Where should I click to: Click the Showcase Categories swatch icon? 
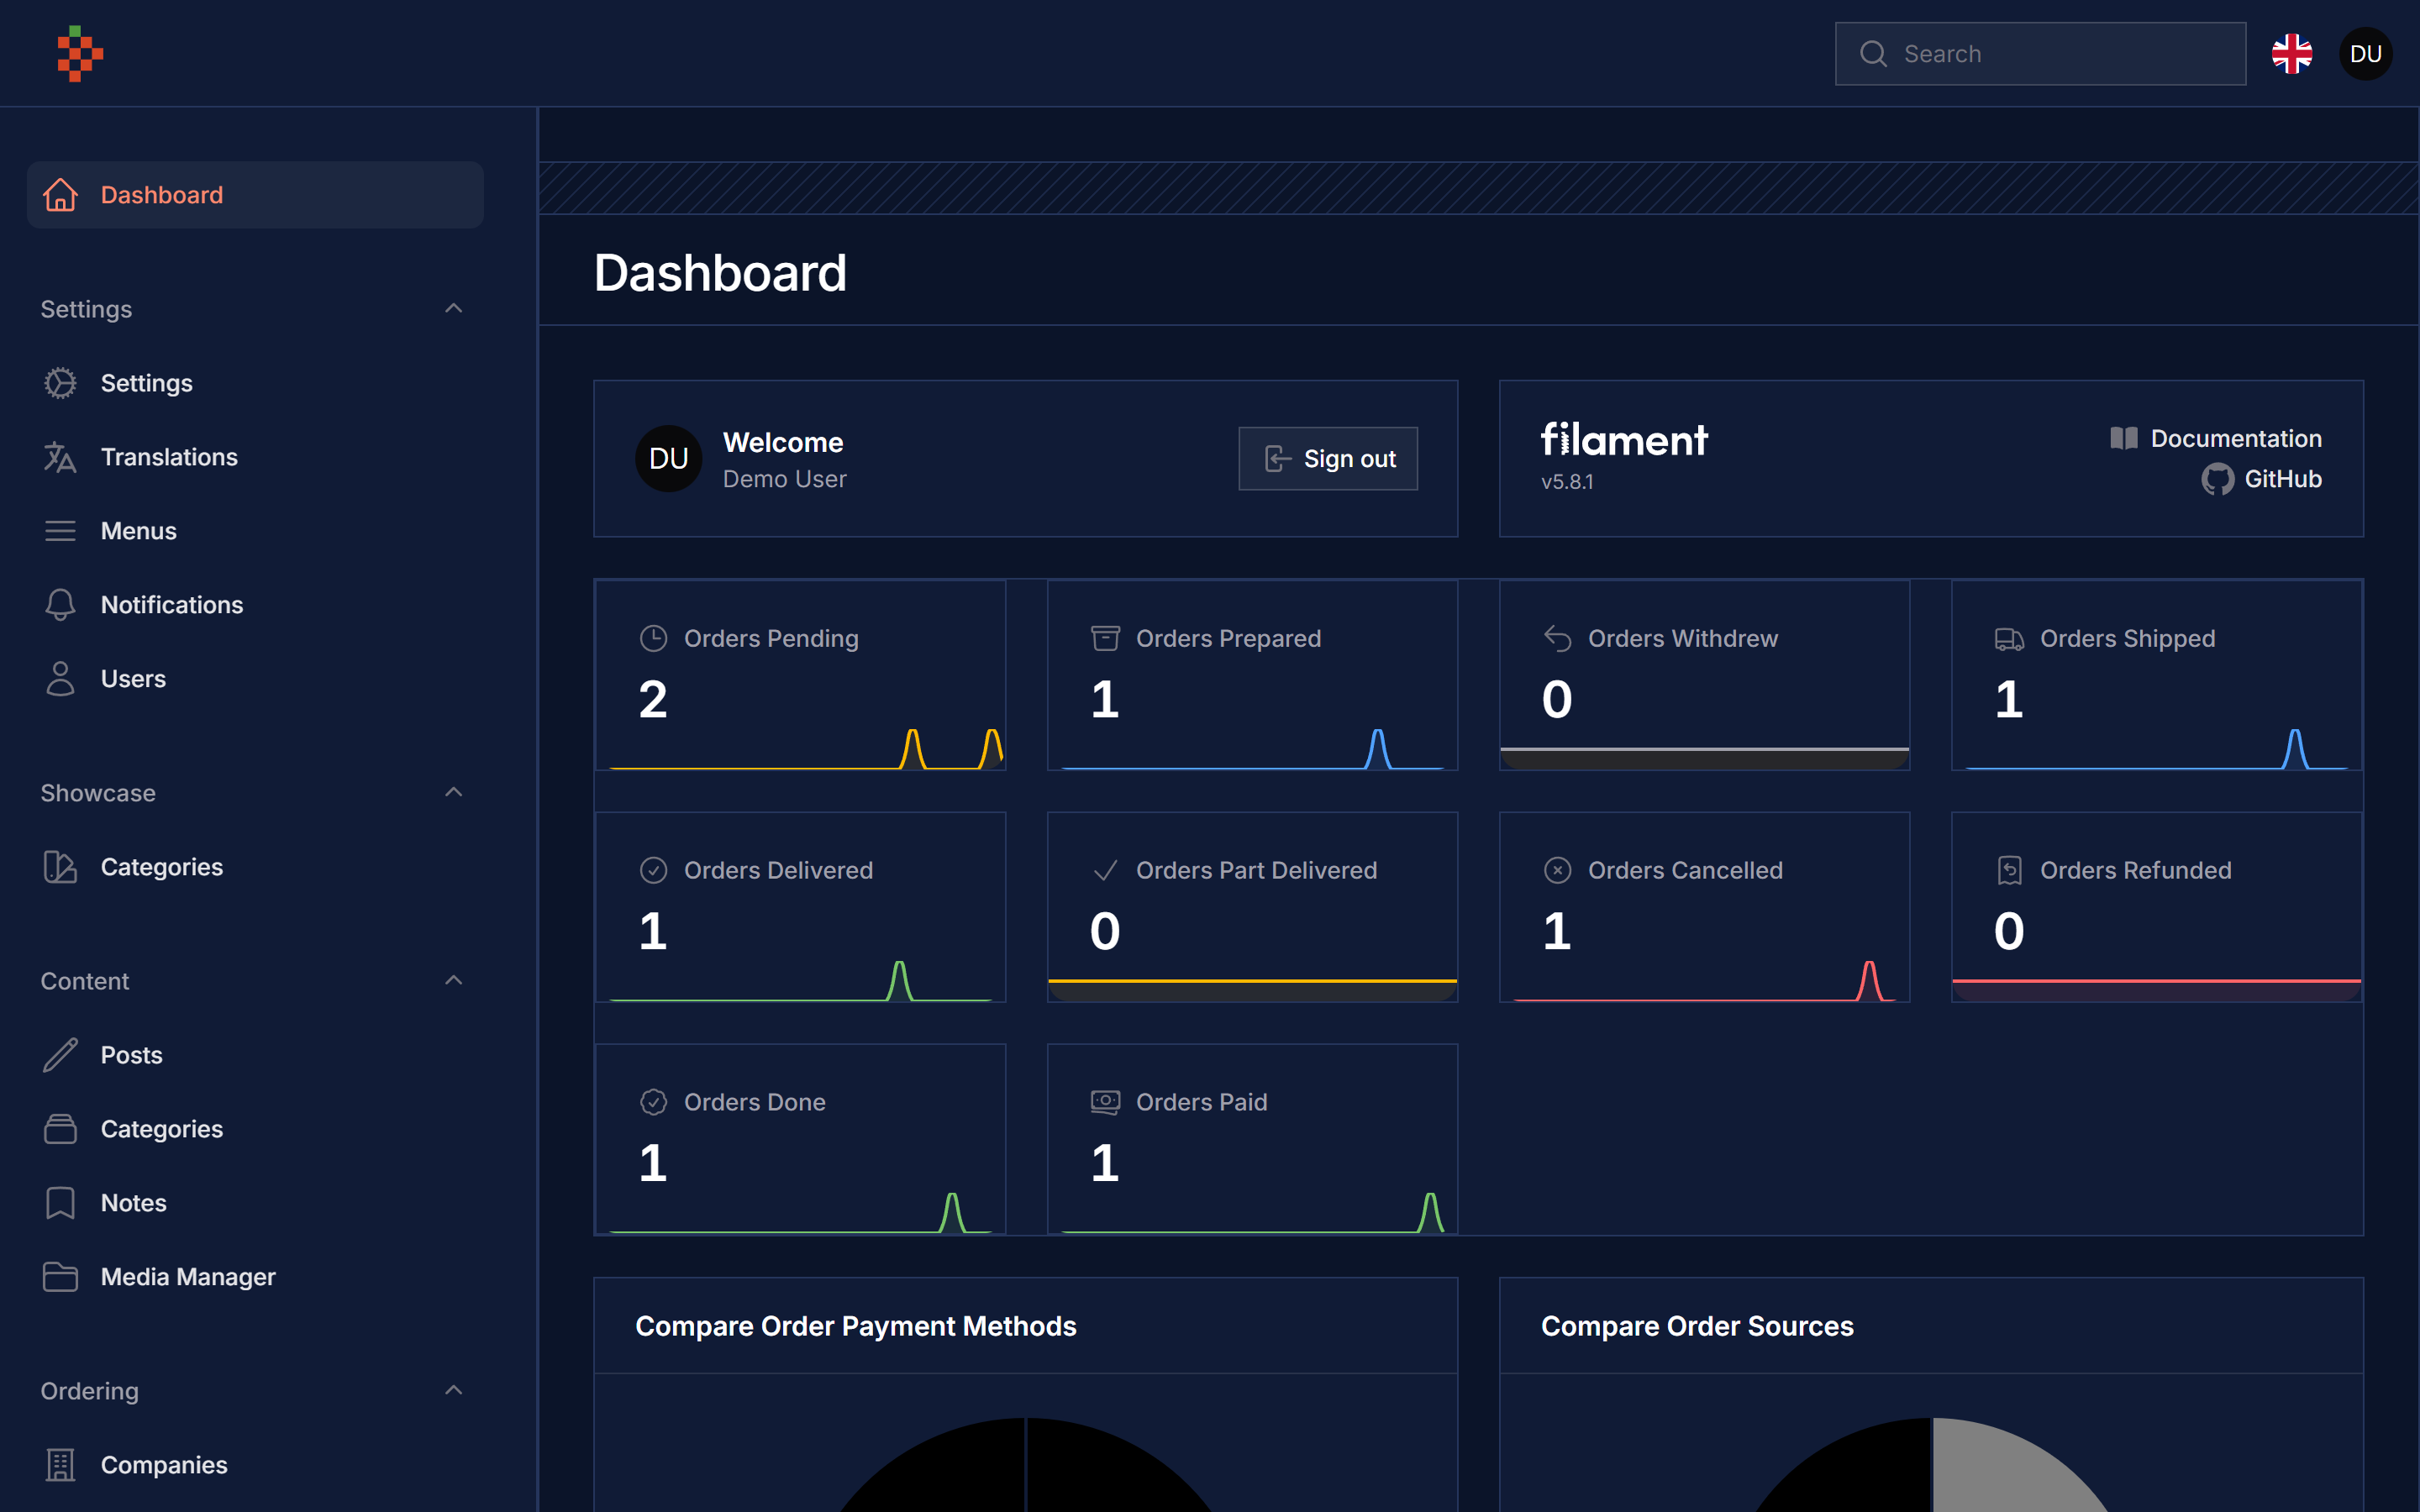[61, 867]
